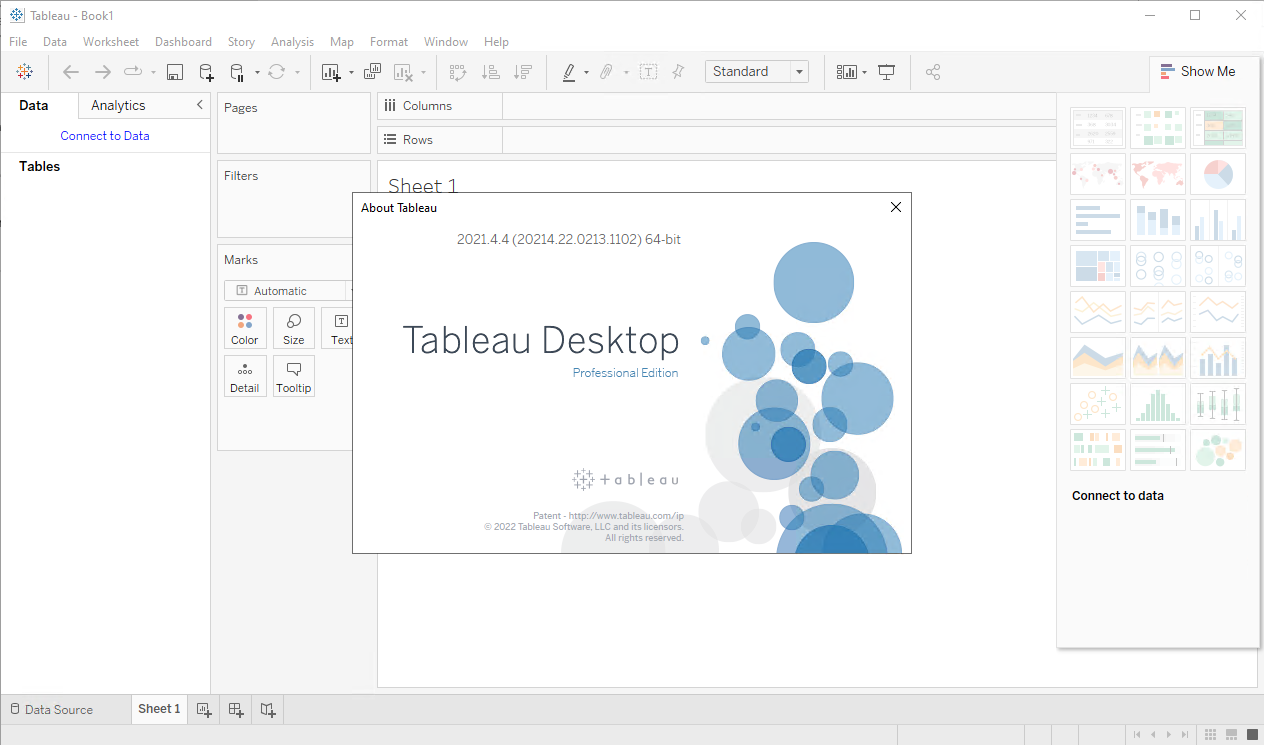The height and width of the screenshot is (745, 1264).
Task: Click the Sort Ascending icon
Action: 490,72
